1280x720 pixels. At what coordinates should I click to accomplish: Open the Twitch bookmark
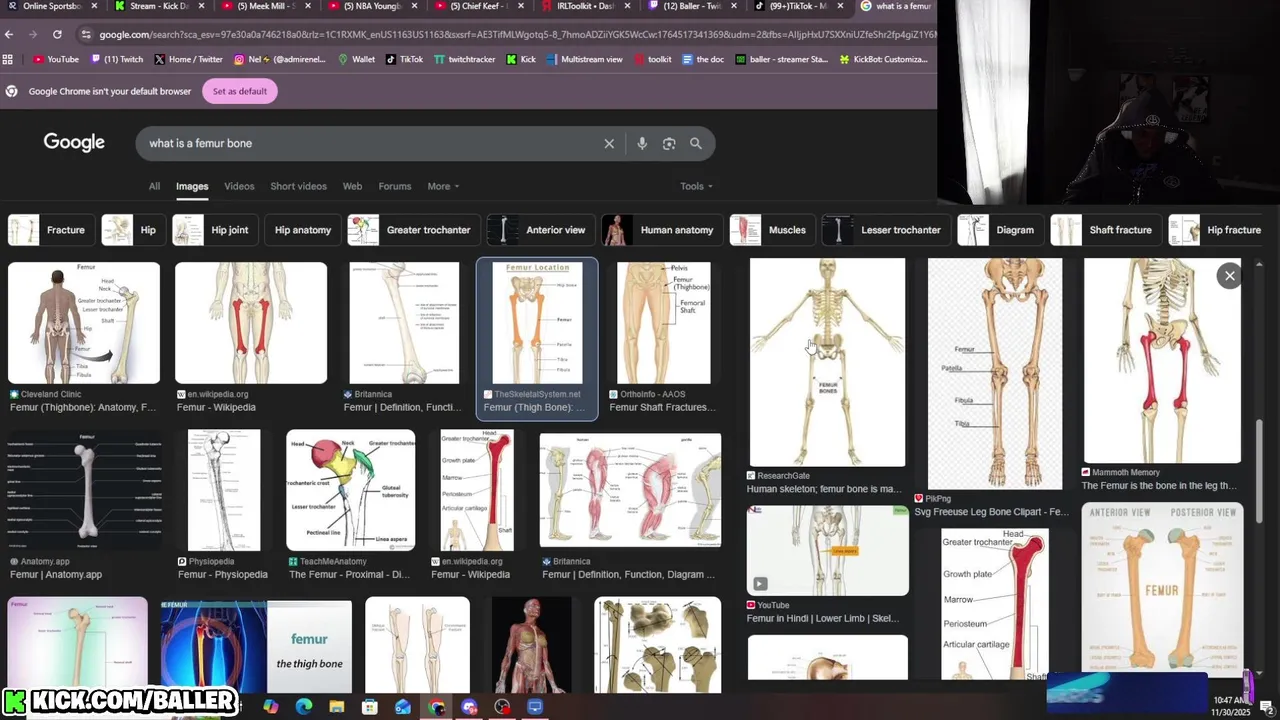(117, 59)
